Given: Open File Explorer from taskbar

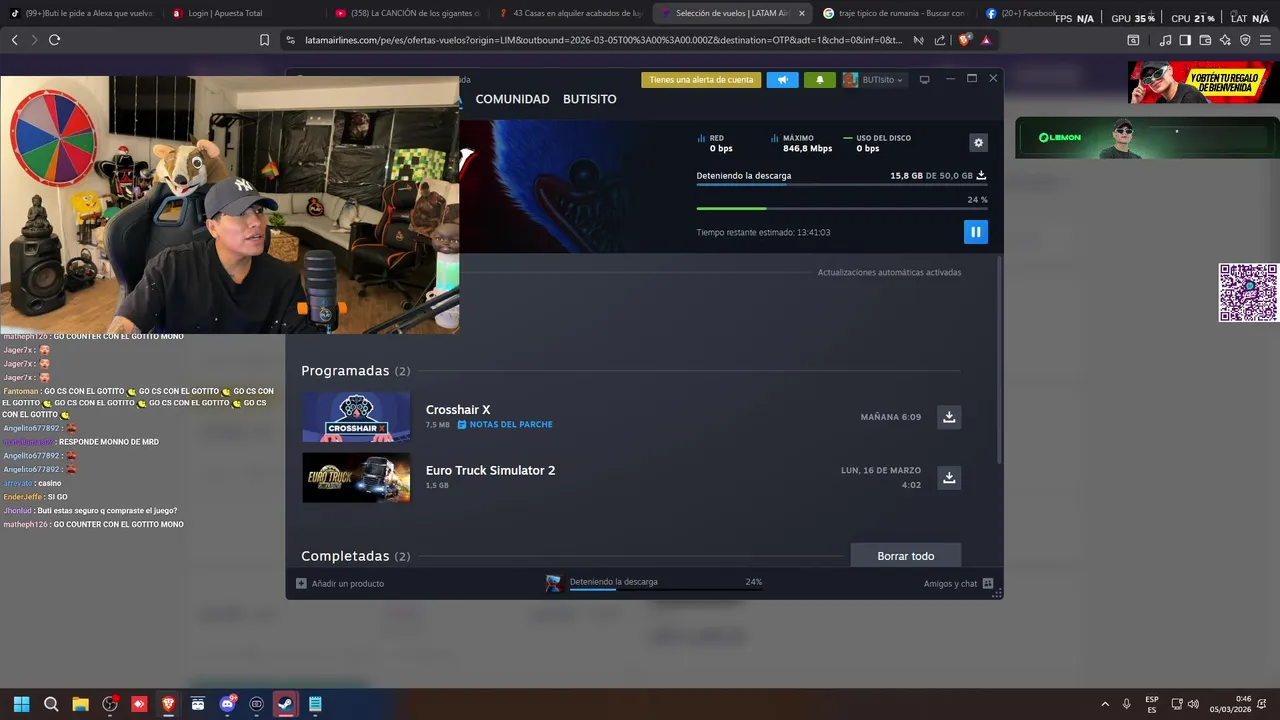Looking at the screenshot, I should [80, 704].
